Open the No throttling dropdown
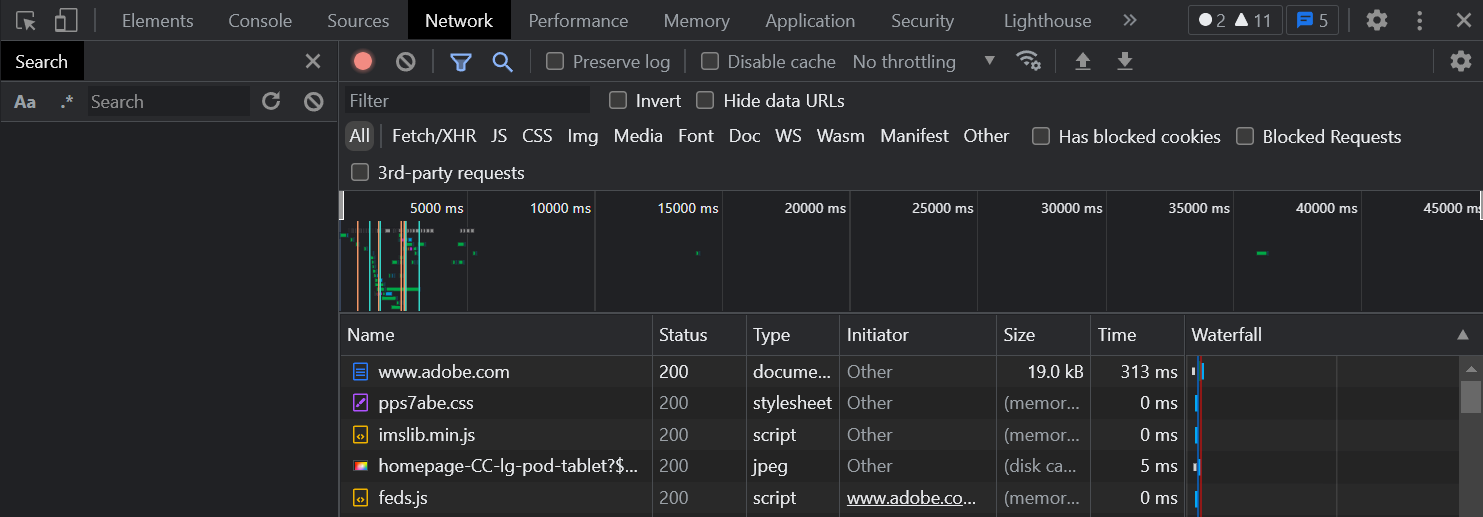The width and height of the screenshot is (1483, 517). [x=923, y=62]
